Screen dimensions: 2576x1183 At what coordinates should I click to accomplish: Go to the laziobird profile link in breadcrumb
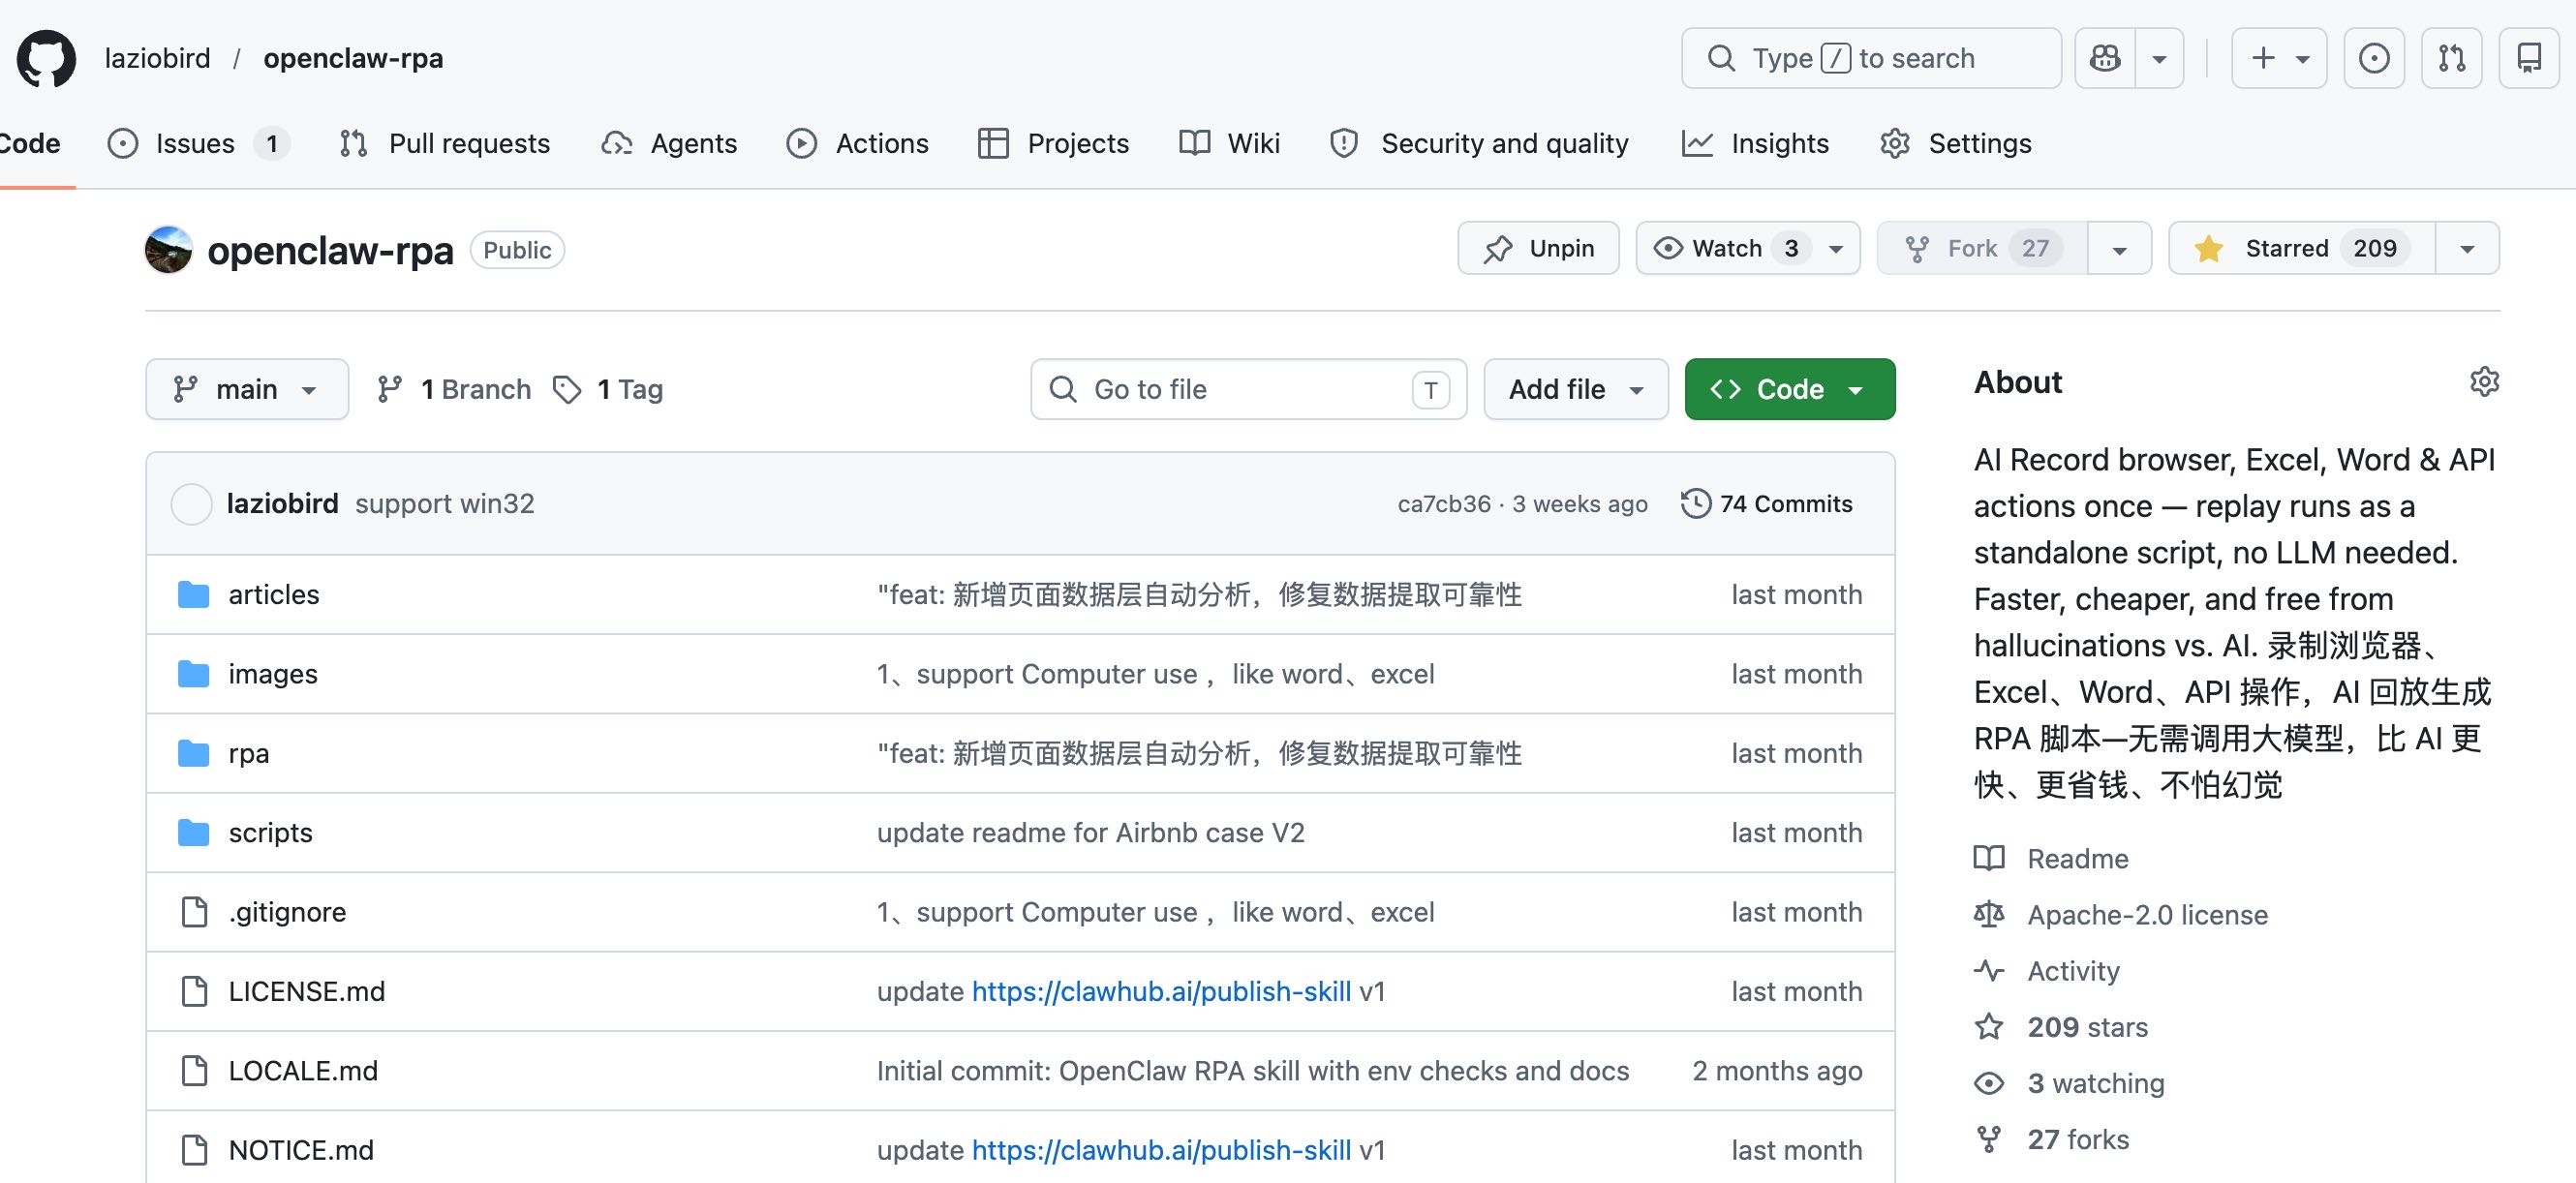click(157, 58)
